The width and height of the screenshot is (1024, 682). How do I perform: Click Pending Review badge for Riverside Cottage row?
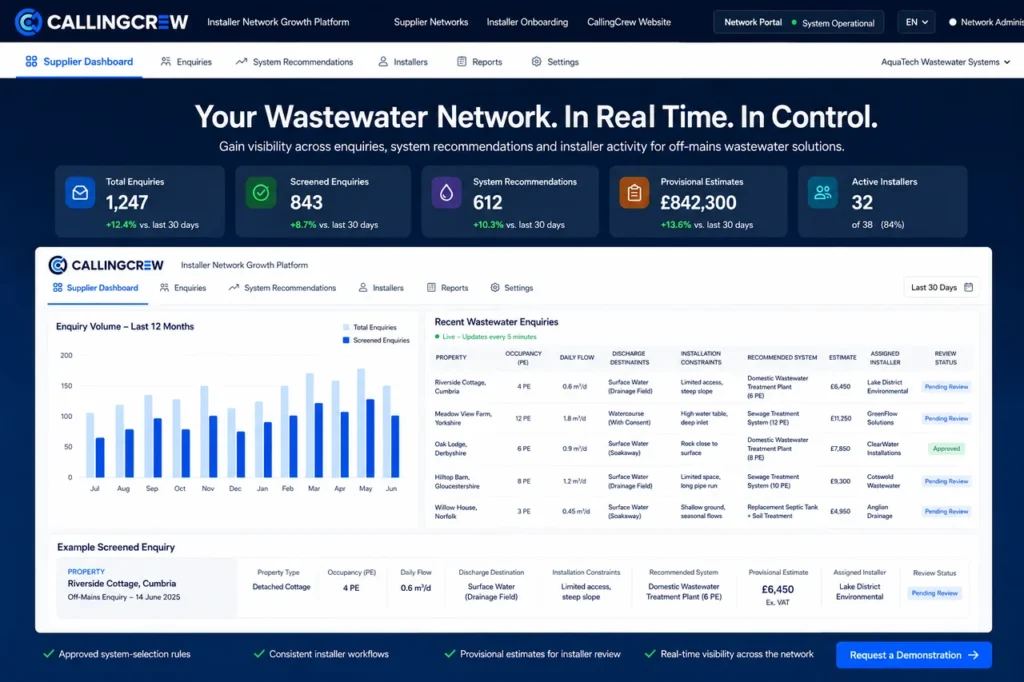pyautogui.click(x=946, y=387)
